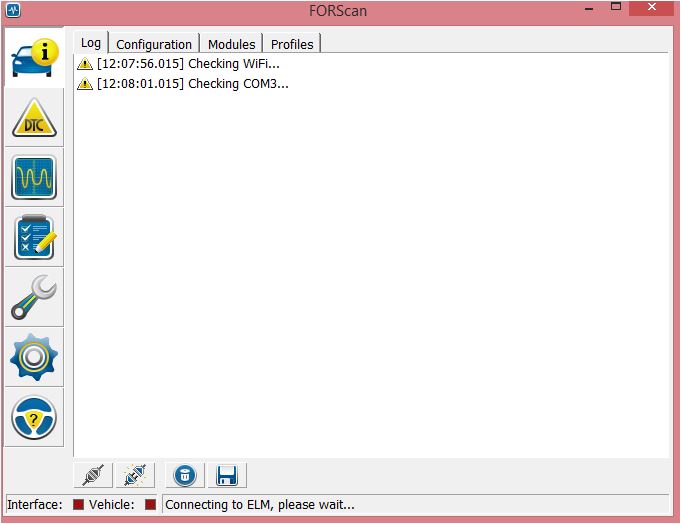Switch to the Log tab
Screen dimensions: 681x524
click(91, 43)
